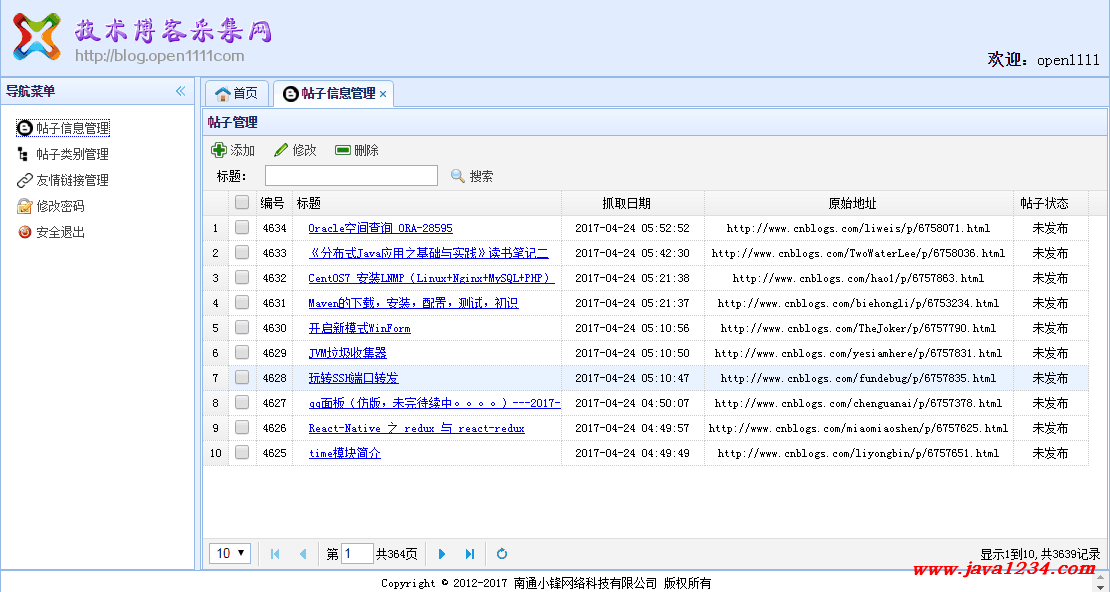1110x592 pixels.
Task: Select the checkbox for post 4626
Action: click(x=242, y=427)
